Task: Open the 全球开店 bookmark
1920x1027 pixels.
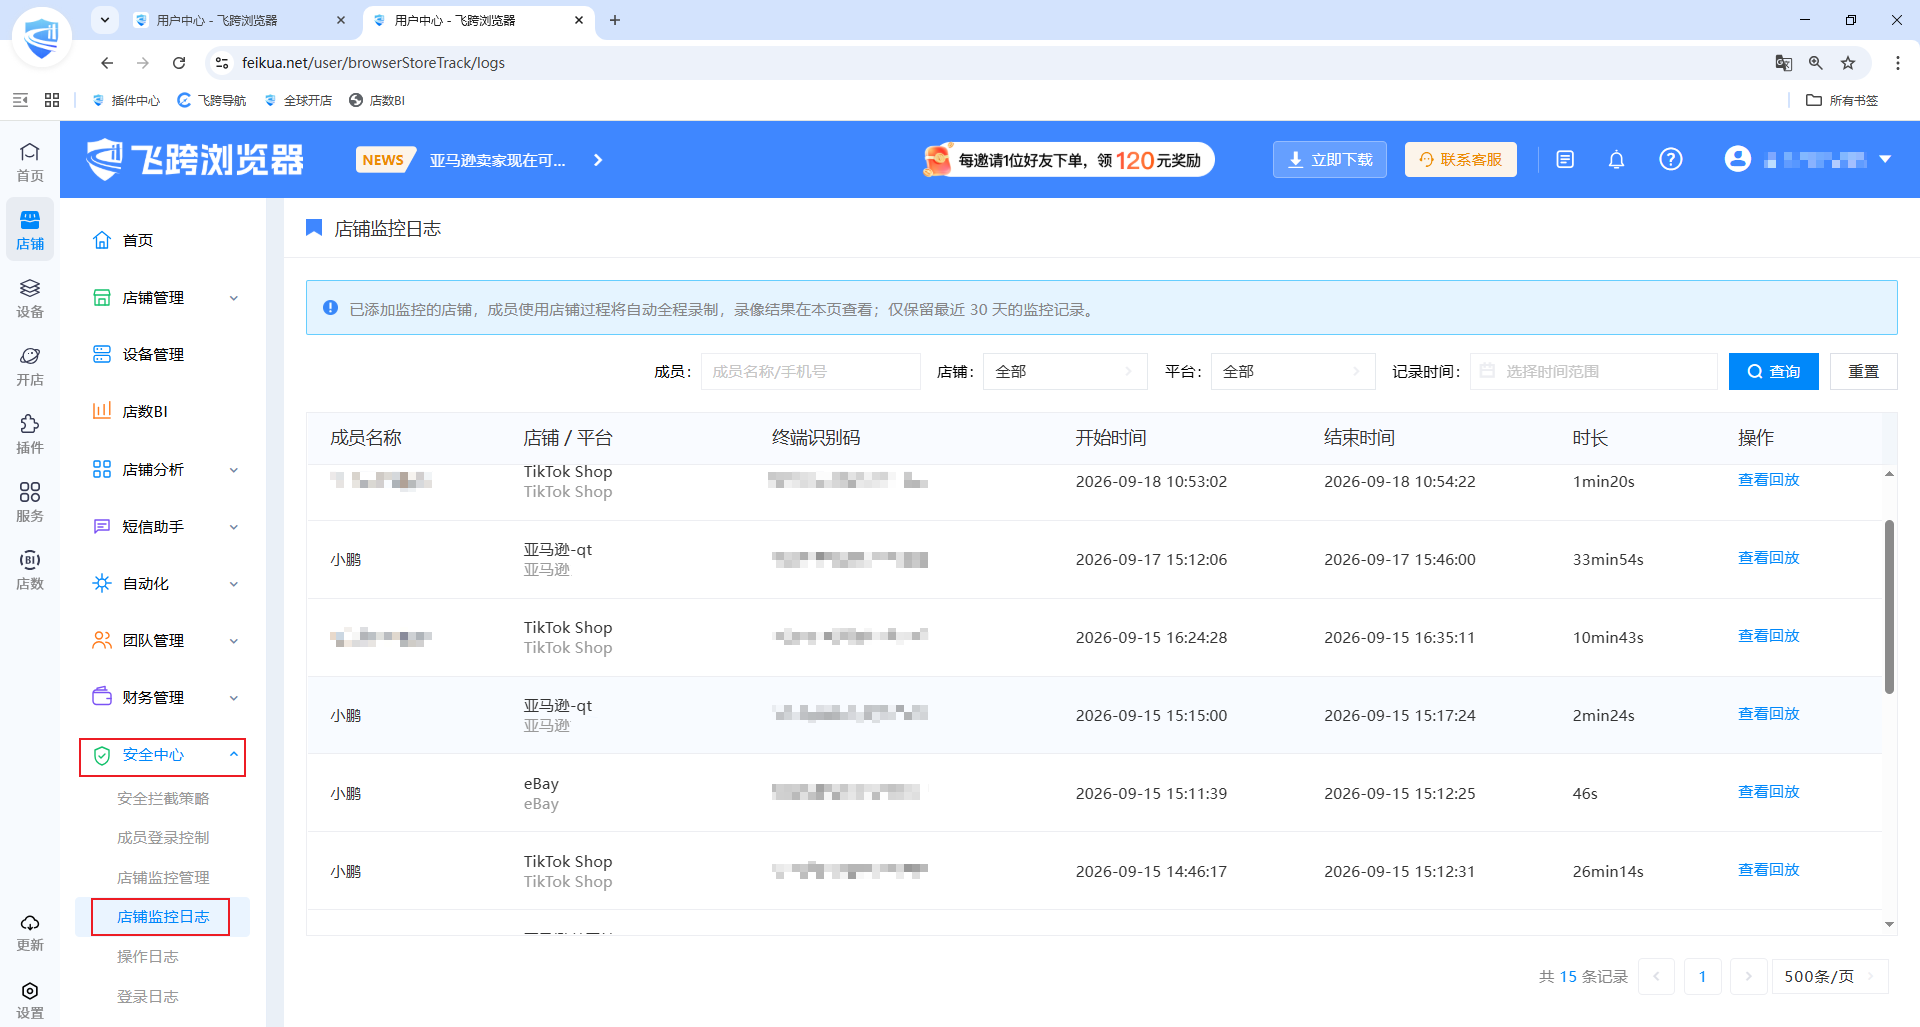Action: tap(298, 100)
